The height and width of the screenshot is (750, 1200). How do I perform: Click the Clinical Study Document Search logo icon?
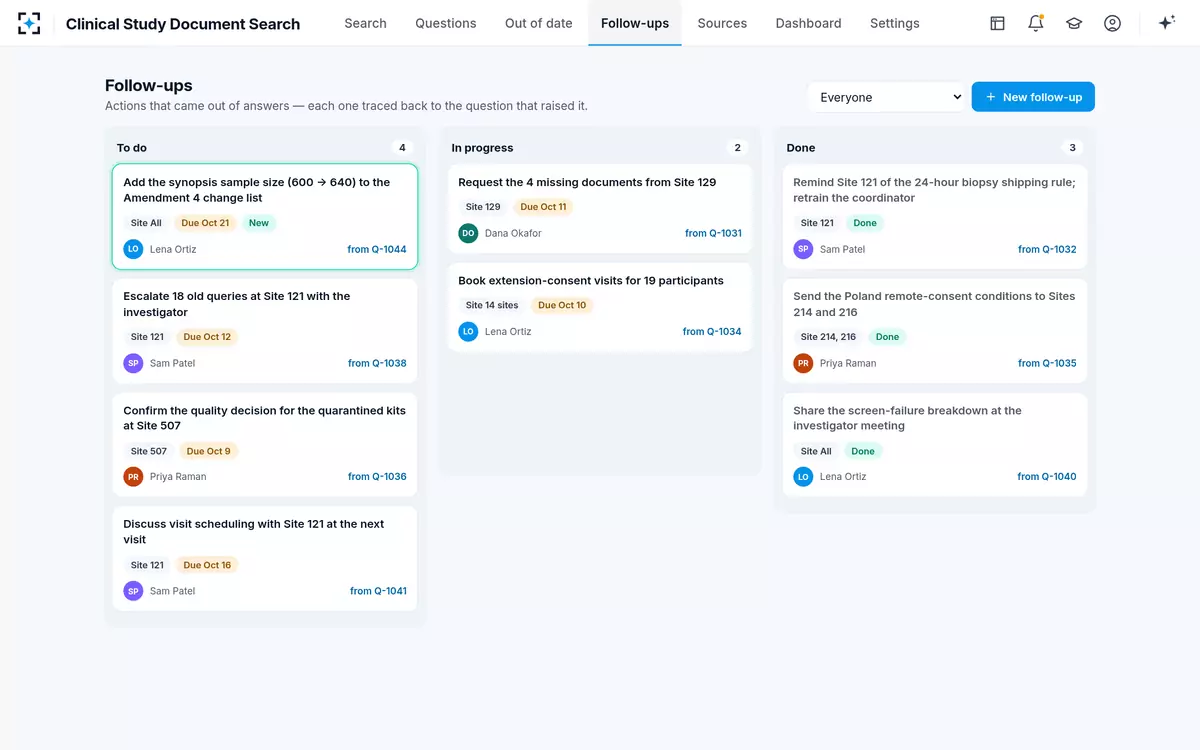click(29, 23)
